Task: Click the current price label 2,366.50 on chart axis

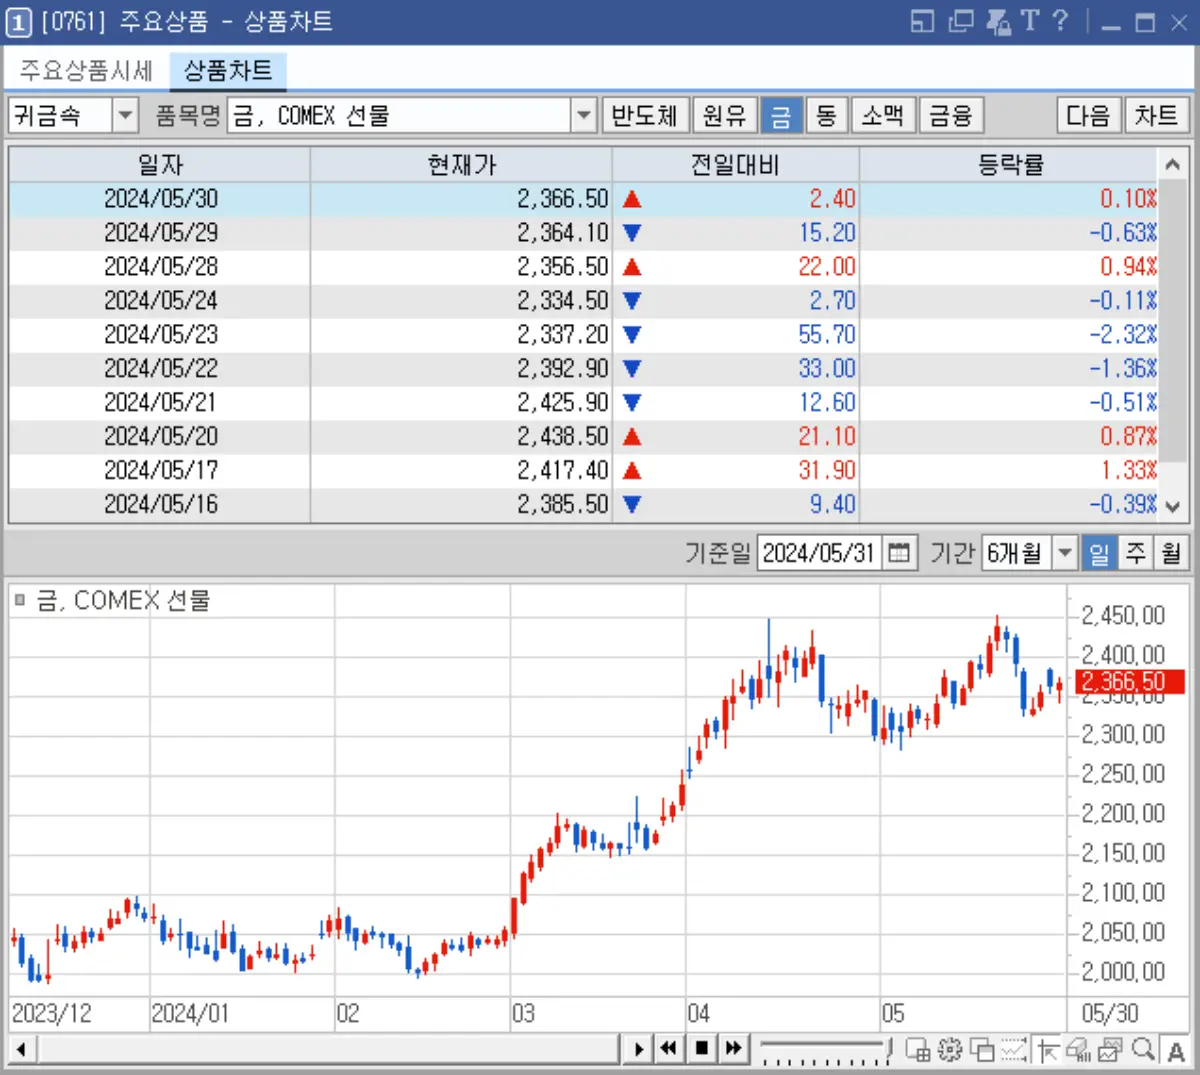Action: (x=1129, y=682)
